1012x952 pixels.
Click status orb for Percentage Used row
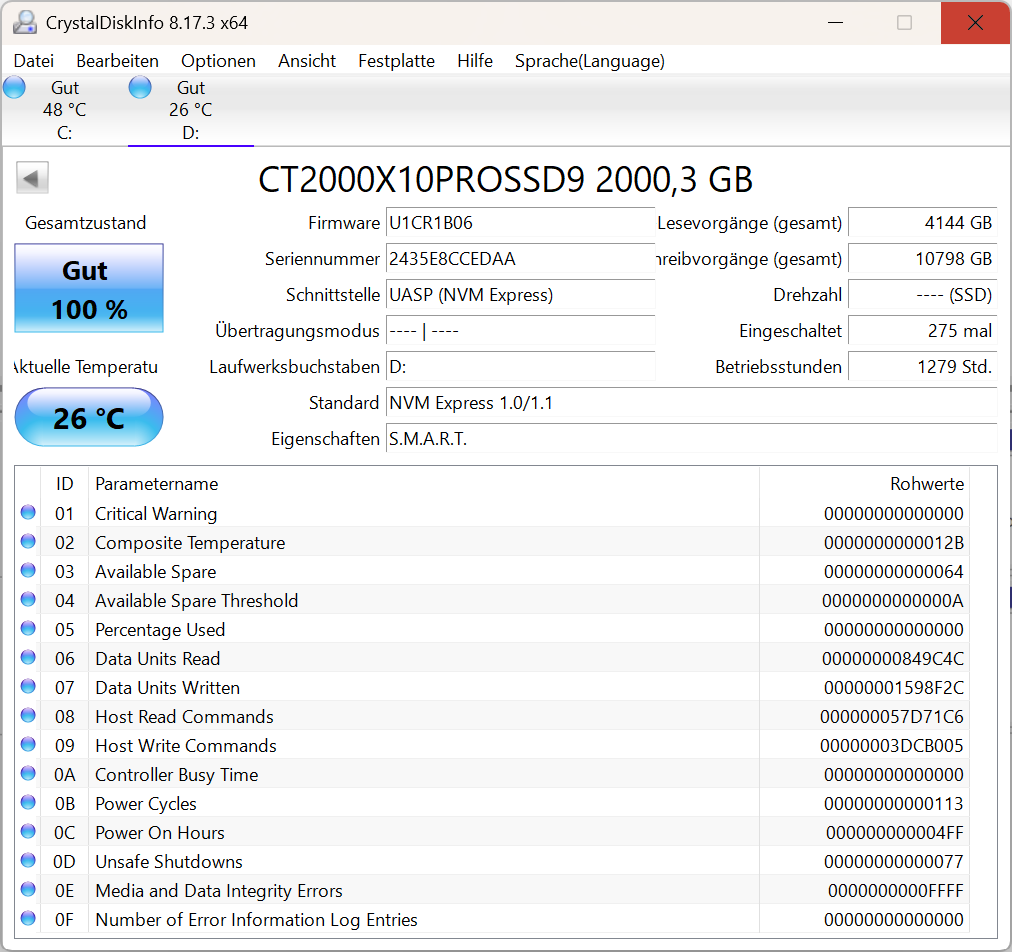(x=28, y=629)
